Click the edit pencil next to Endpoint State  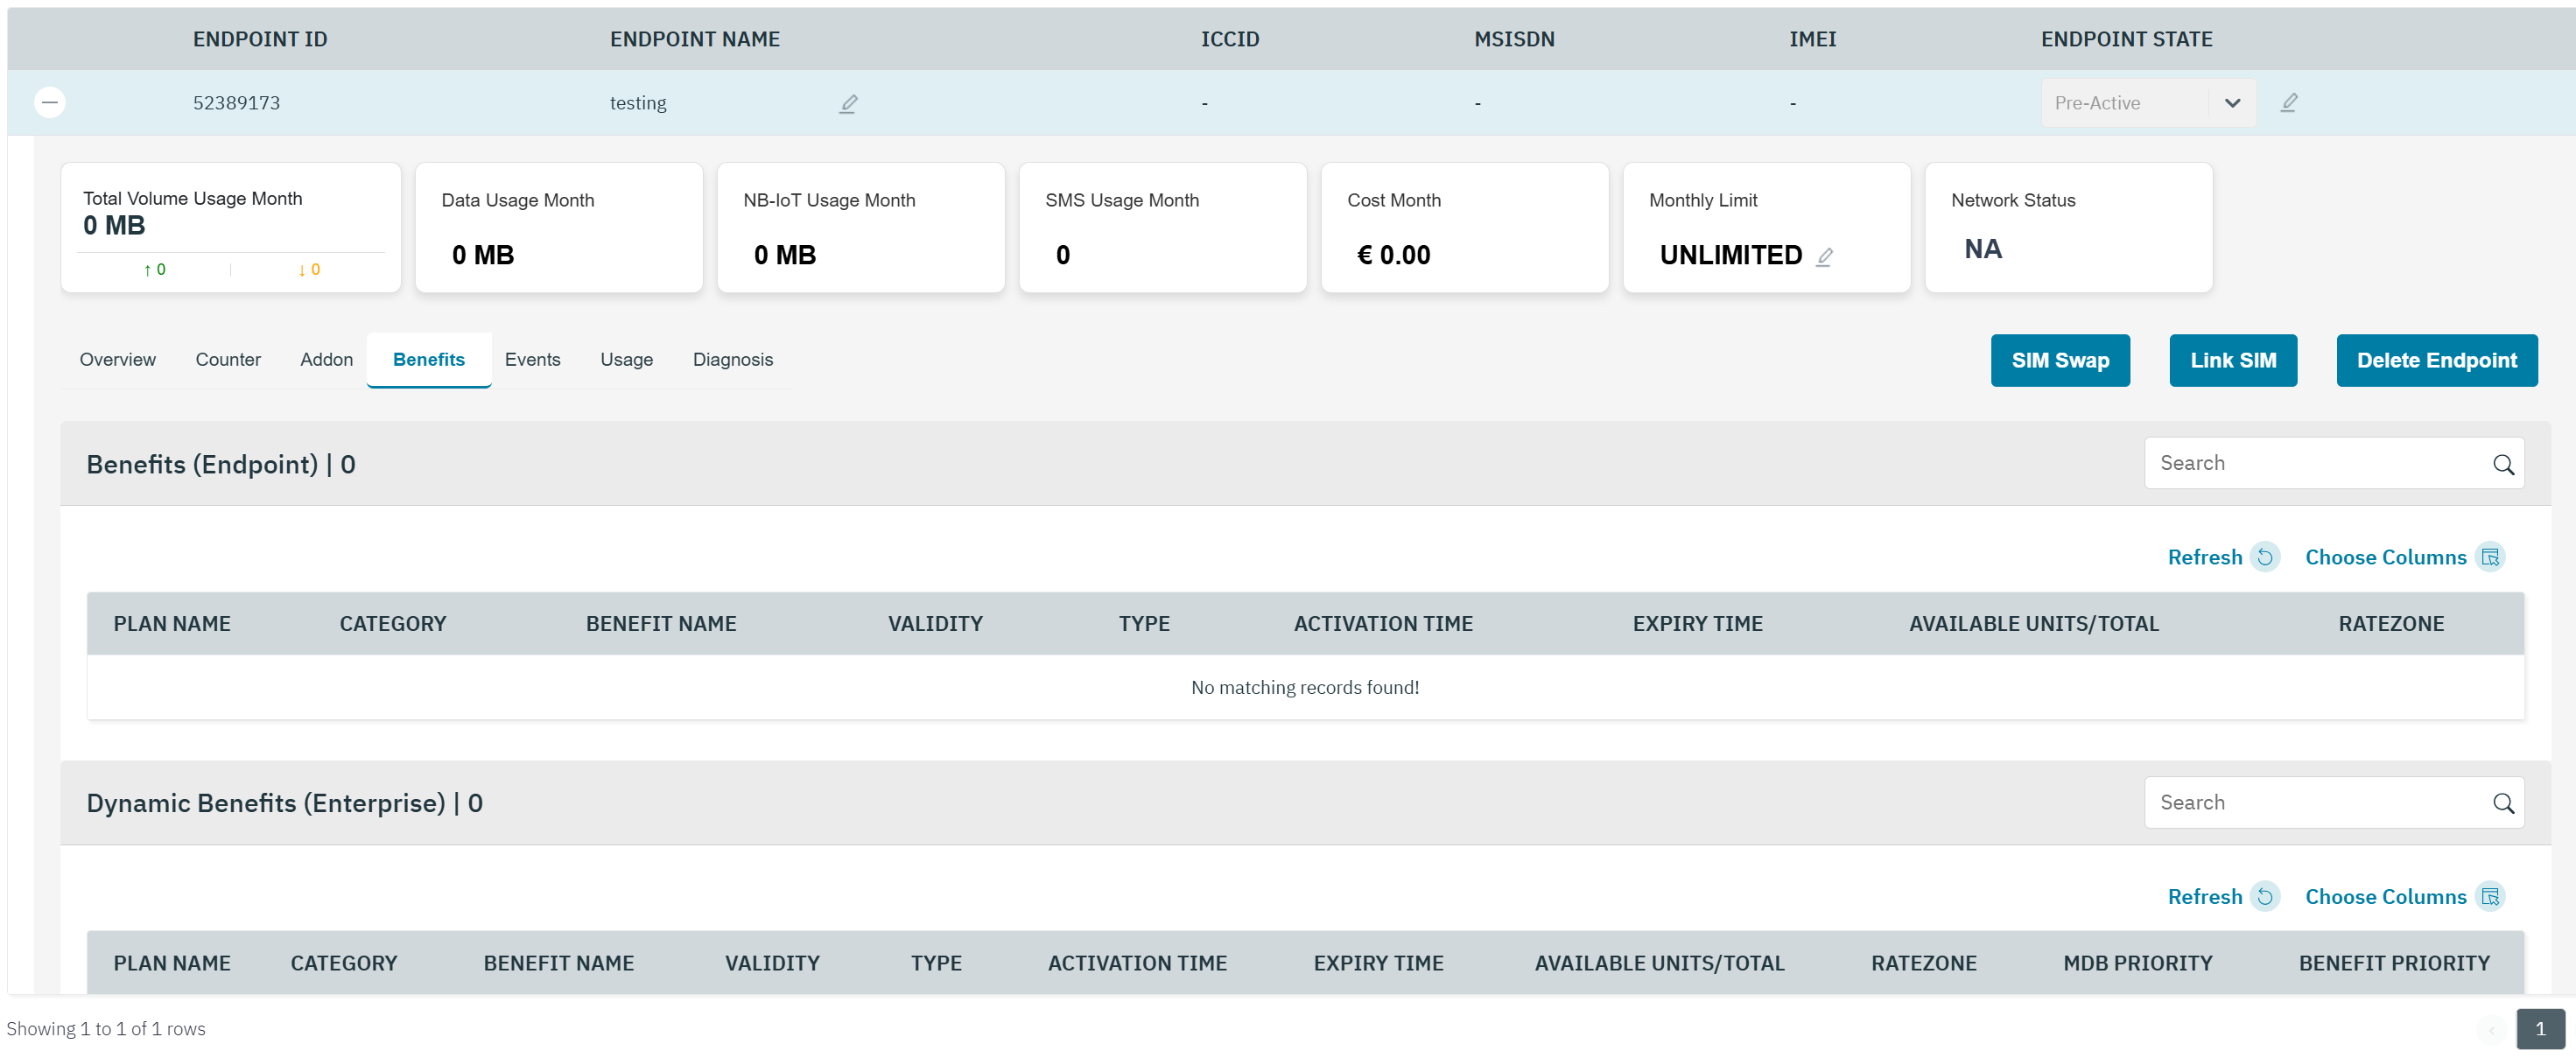tap(2288, 103)
